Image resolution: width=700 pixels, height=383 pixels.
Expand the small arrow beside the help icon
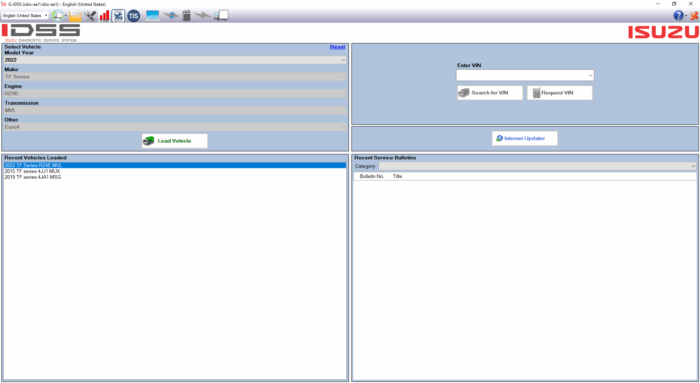(686, 16)
